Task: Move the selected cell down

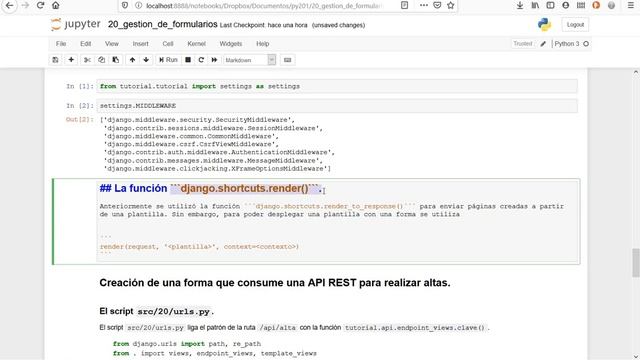Action: tap(146, 60)
